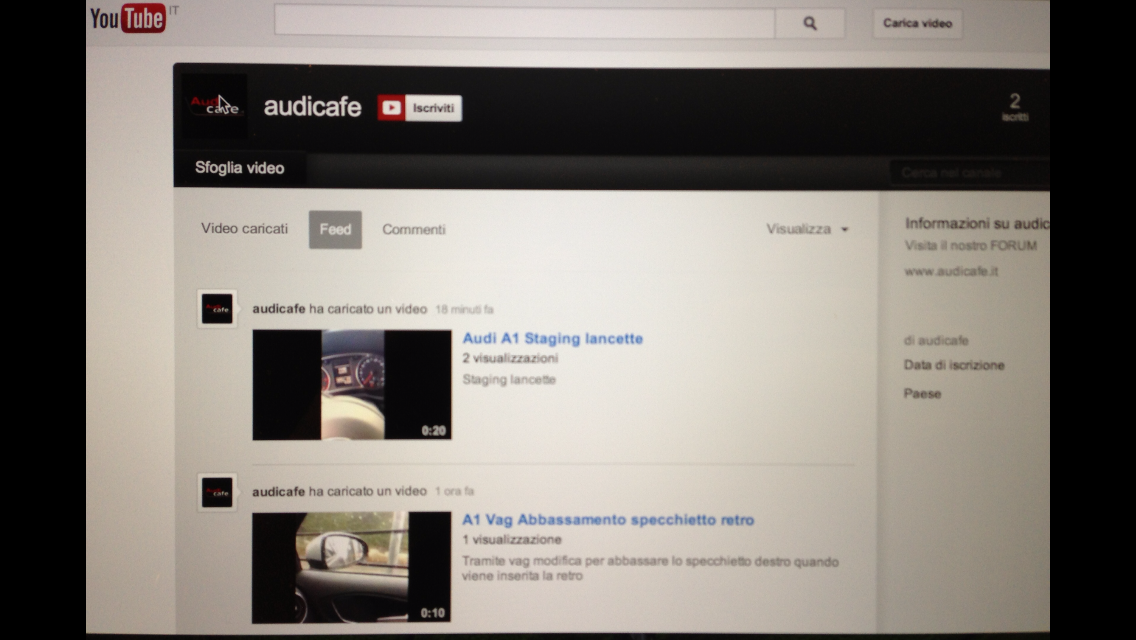Open A1 Vag Abbassamento specchietto retro link
Screen dimensions: 1136x640
(608, 520)
